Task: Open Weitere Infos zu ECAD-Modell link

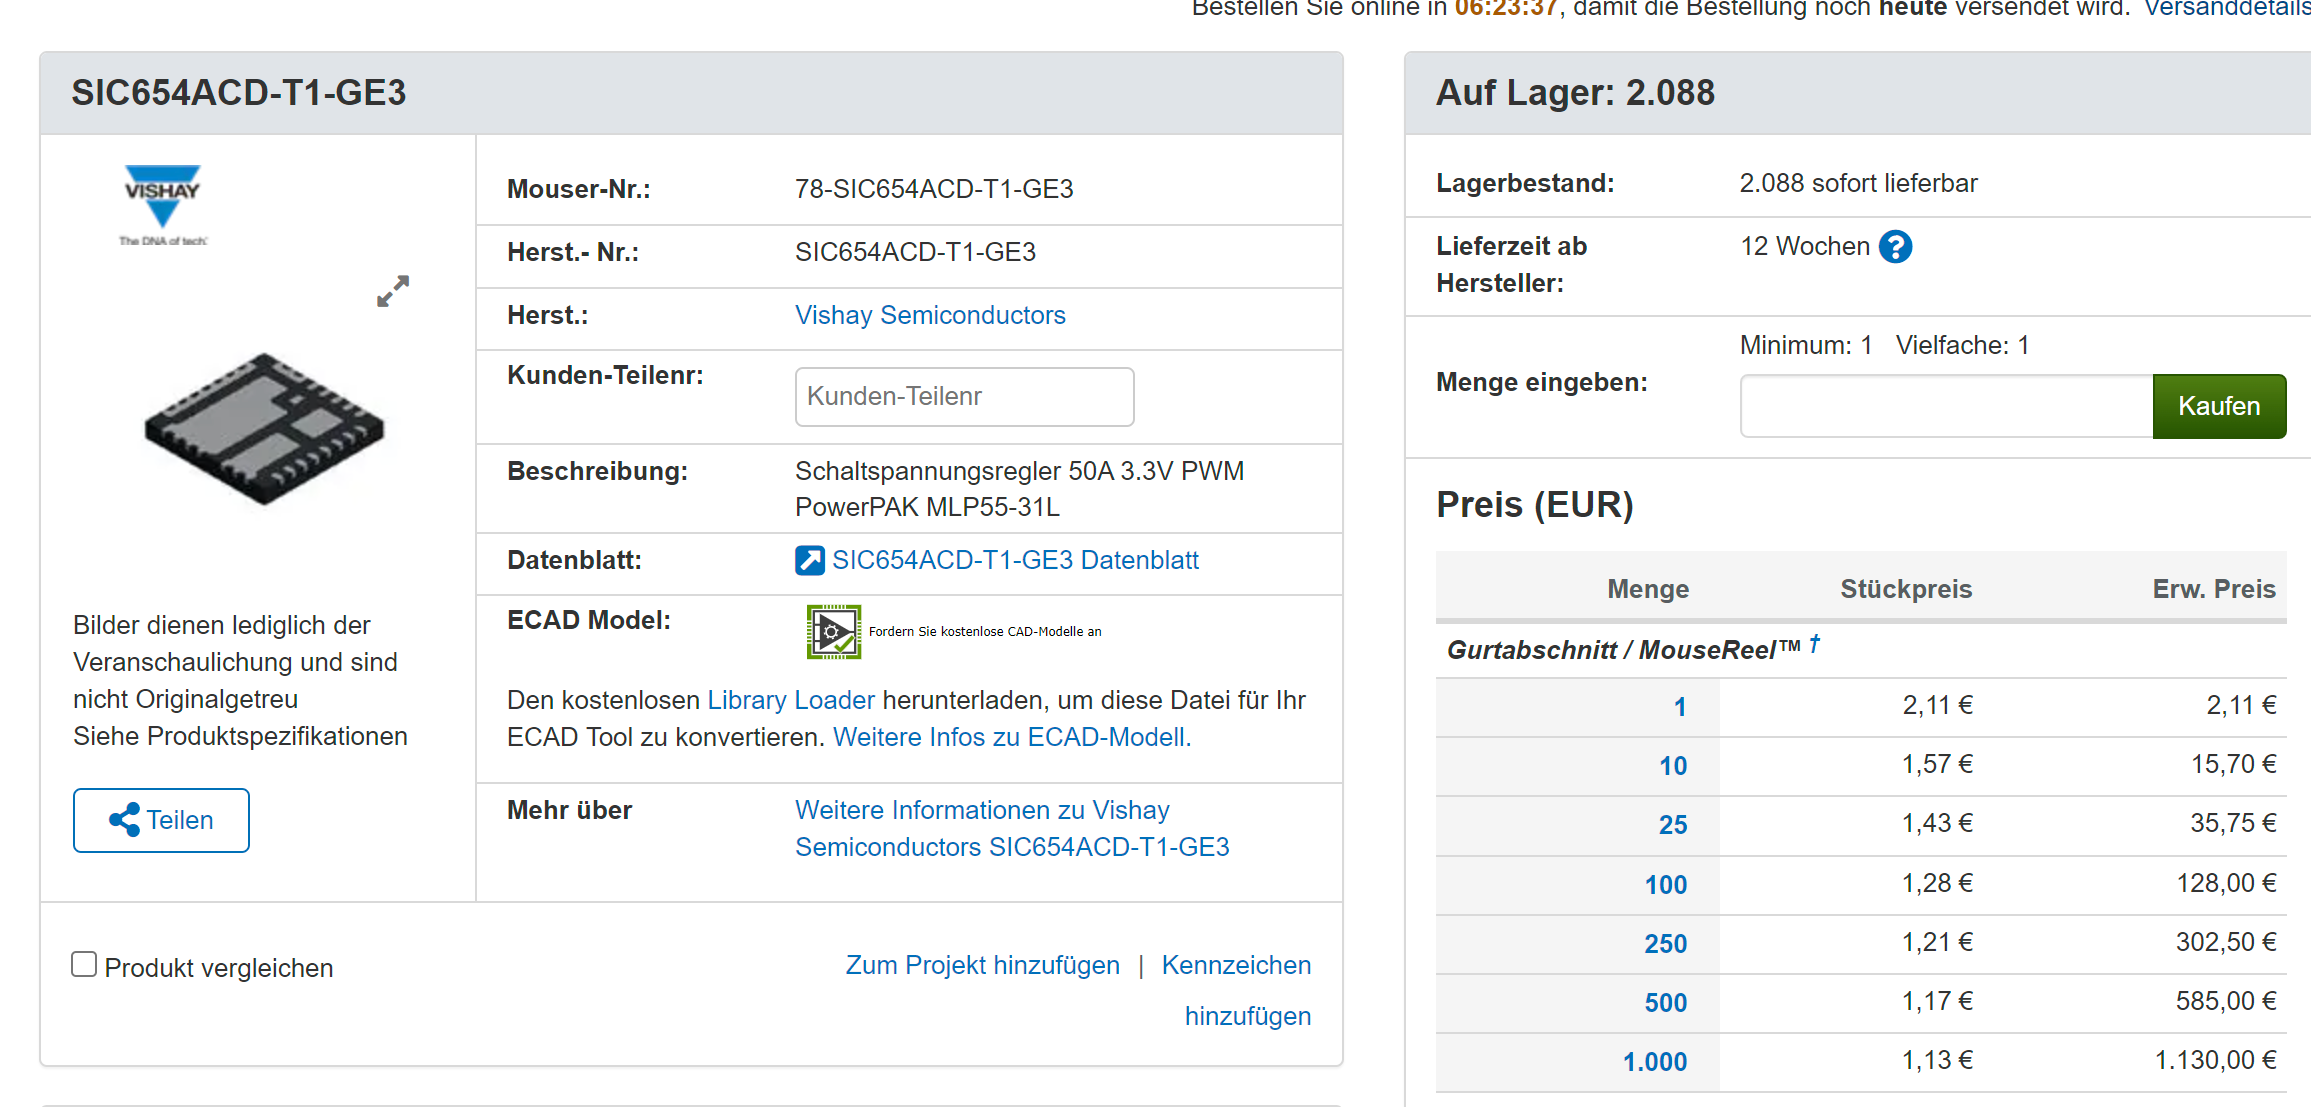Action: 1011,737
